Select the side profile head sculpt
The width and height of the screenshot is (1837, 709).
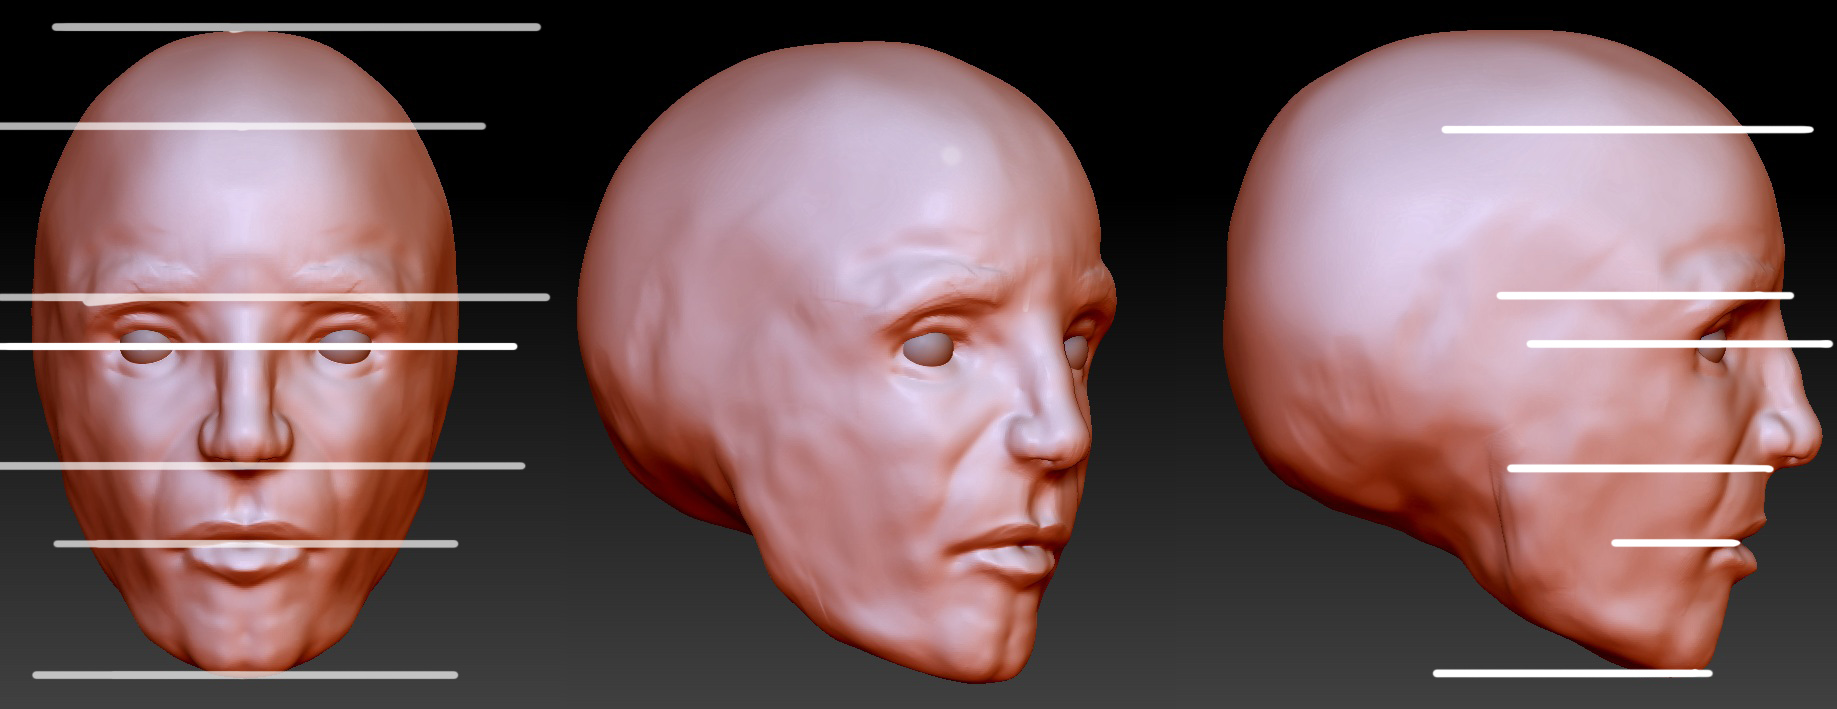point(1523,350)
